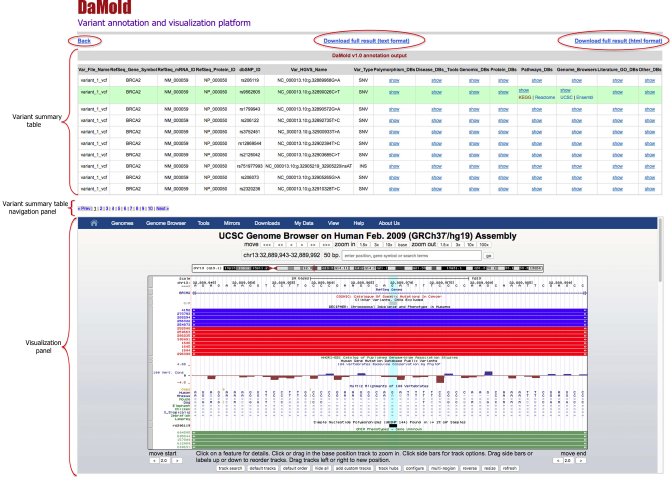This screenshot has width=671, height=477.
Task: Zoom in 10x
Action: [x=389, y=245]
